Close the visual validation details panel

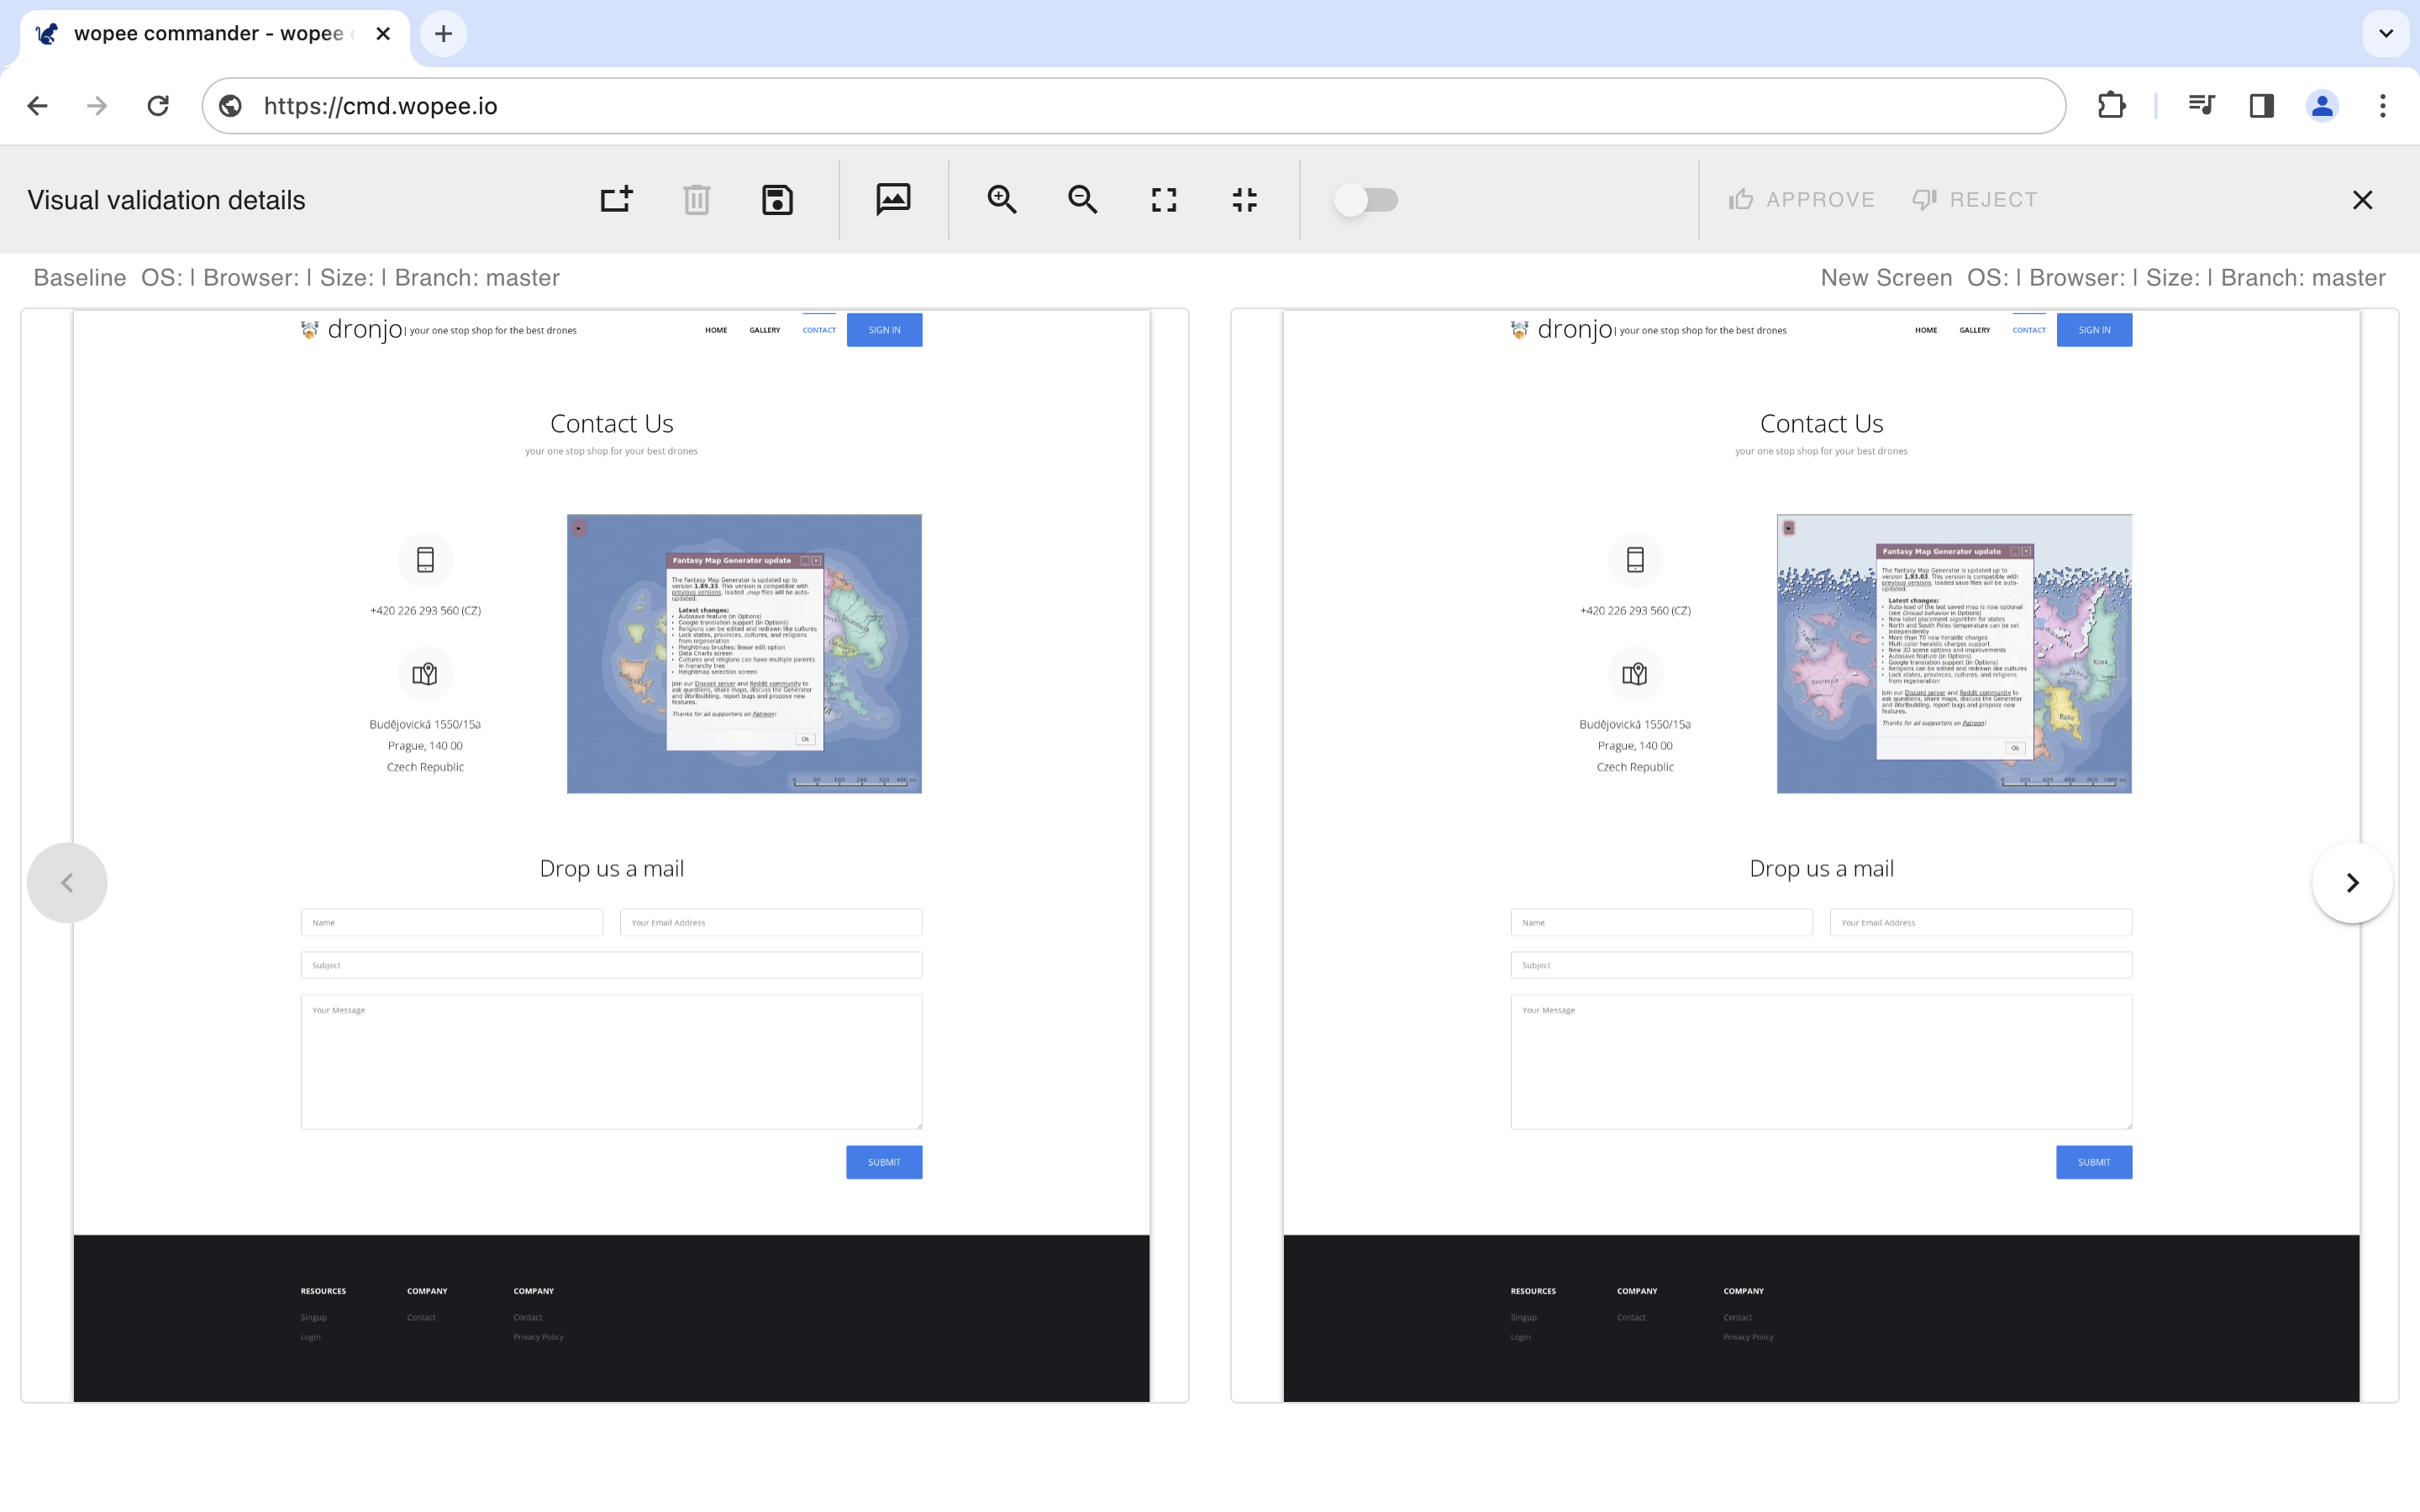point(2362,199)
